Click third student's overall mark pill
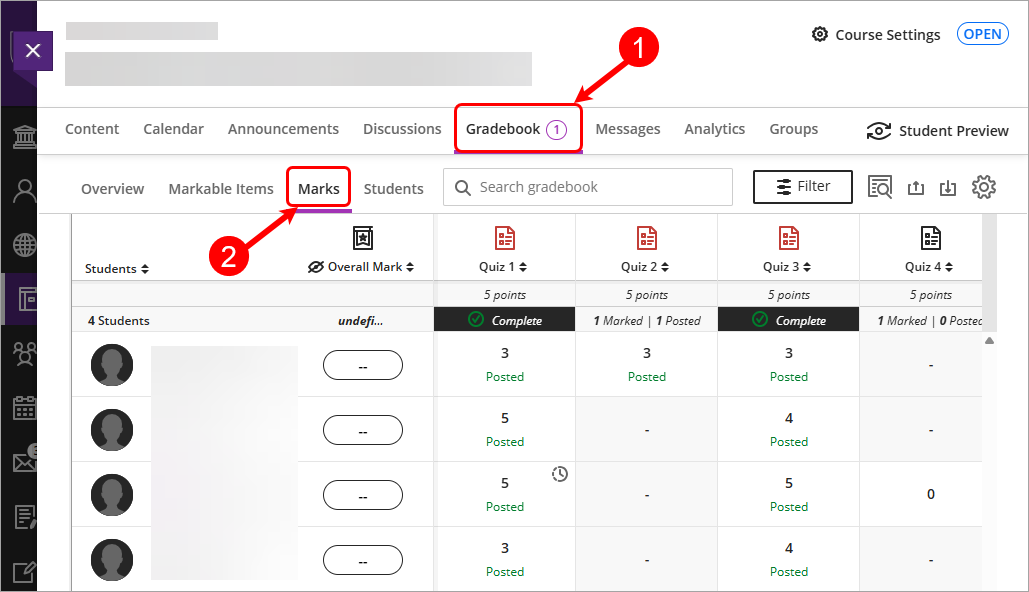Image resolution: width=1029 pixels, height=592 pixels. 363,495
